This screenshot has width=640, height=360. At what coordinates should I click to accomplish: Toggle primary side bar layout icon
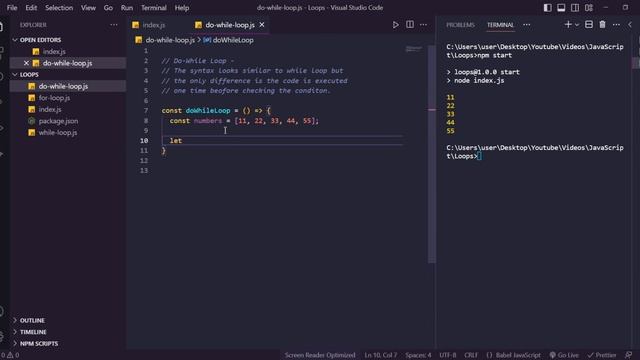(547, 8)
